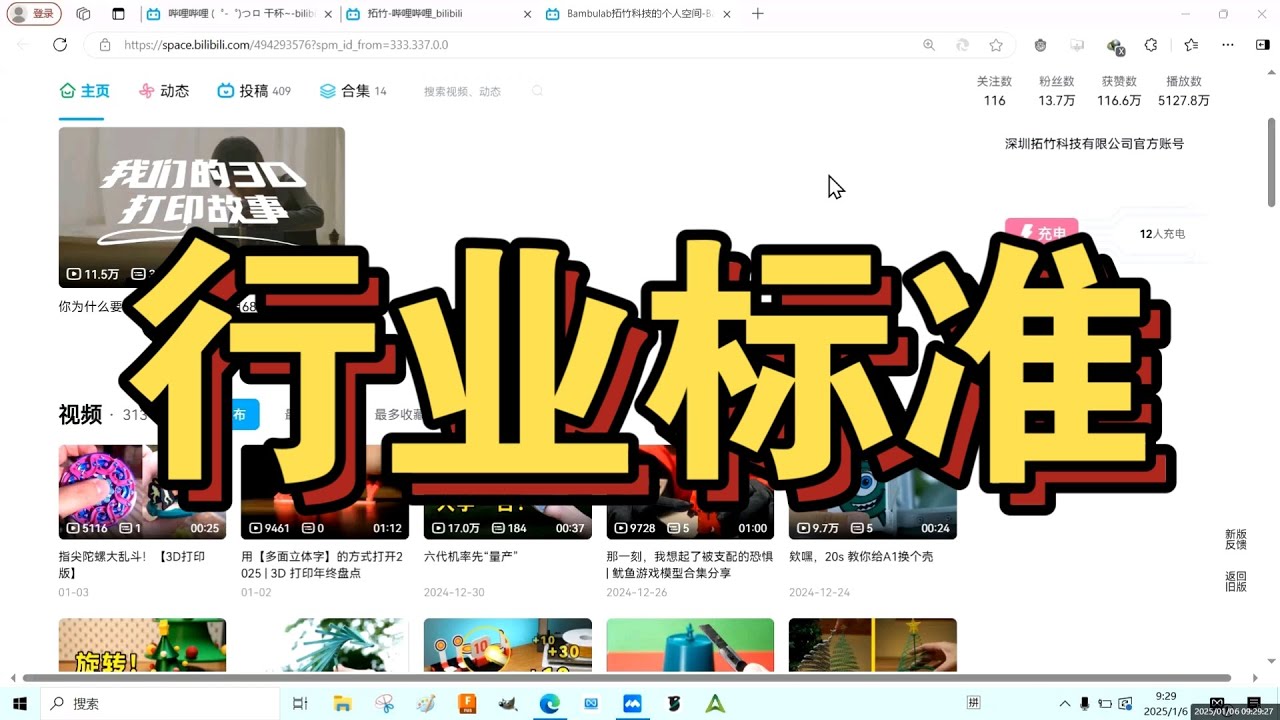Viewport: 1280px width, 720px height.
Task: Focus the address bar URL field
Action: (500, 45)
